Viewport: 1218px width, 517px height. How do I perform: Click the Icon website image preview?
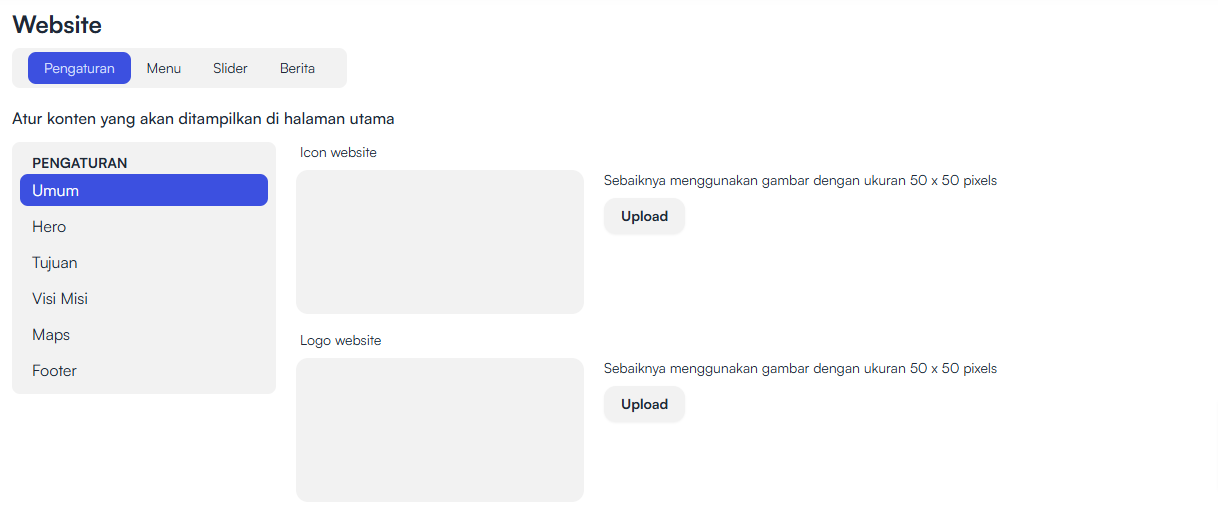click(440, 242)
